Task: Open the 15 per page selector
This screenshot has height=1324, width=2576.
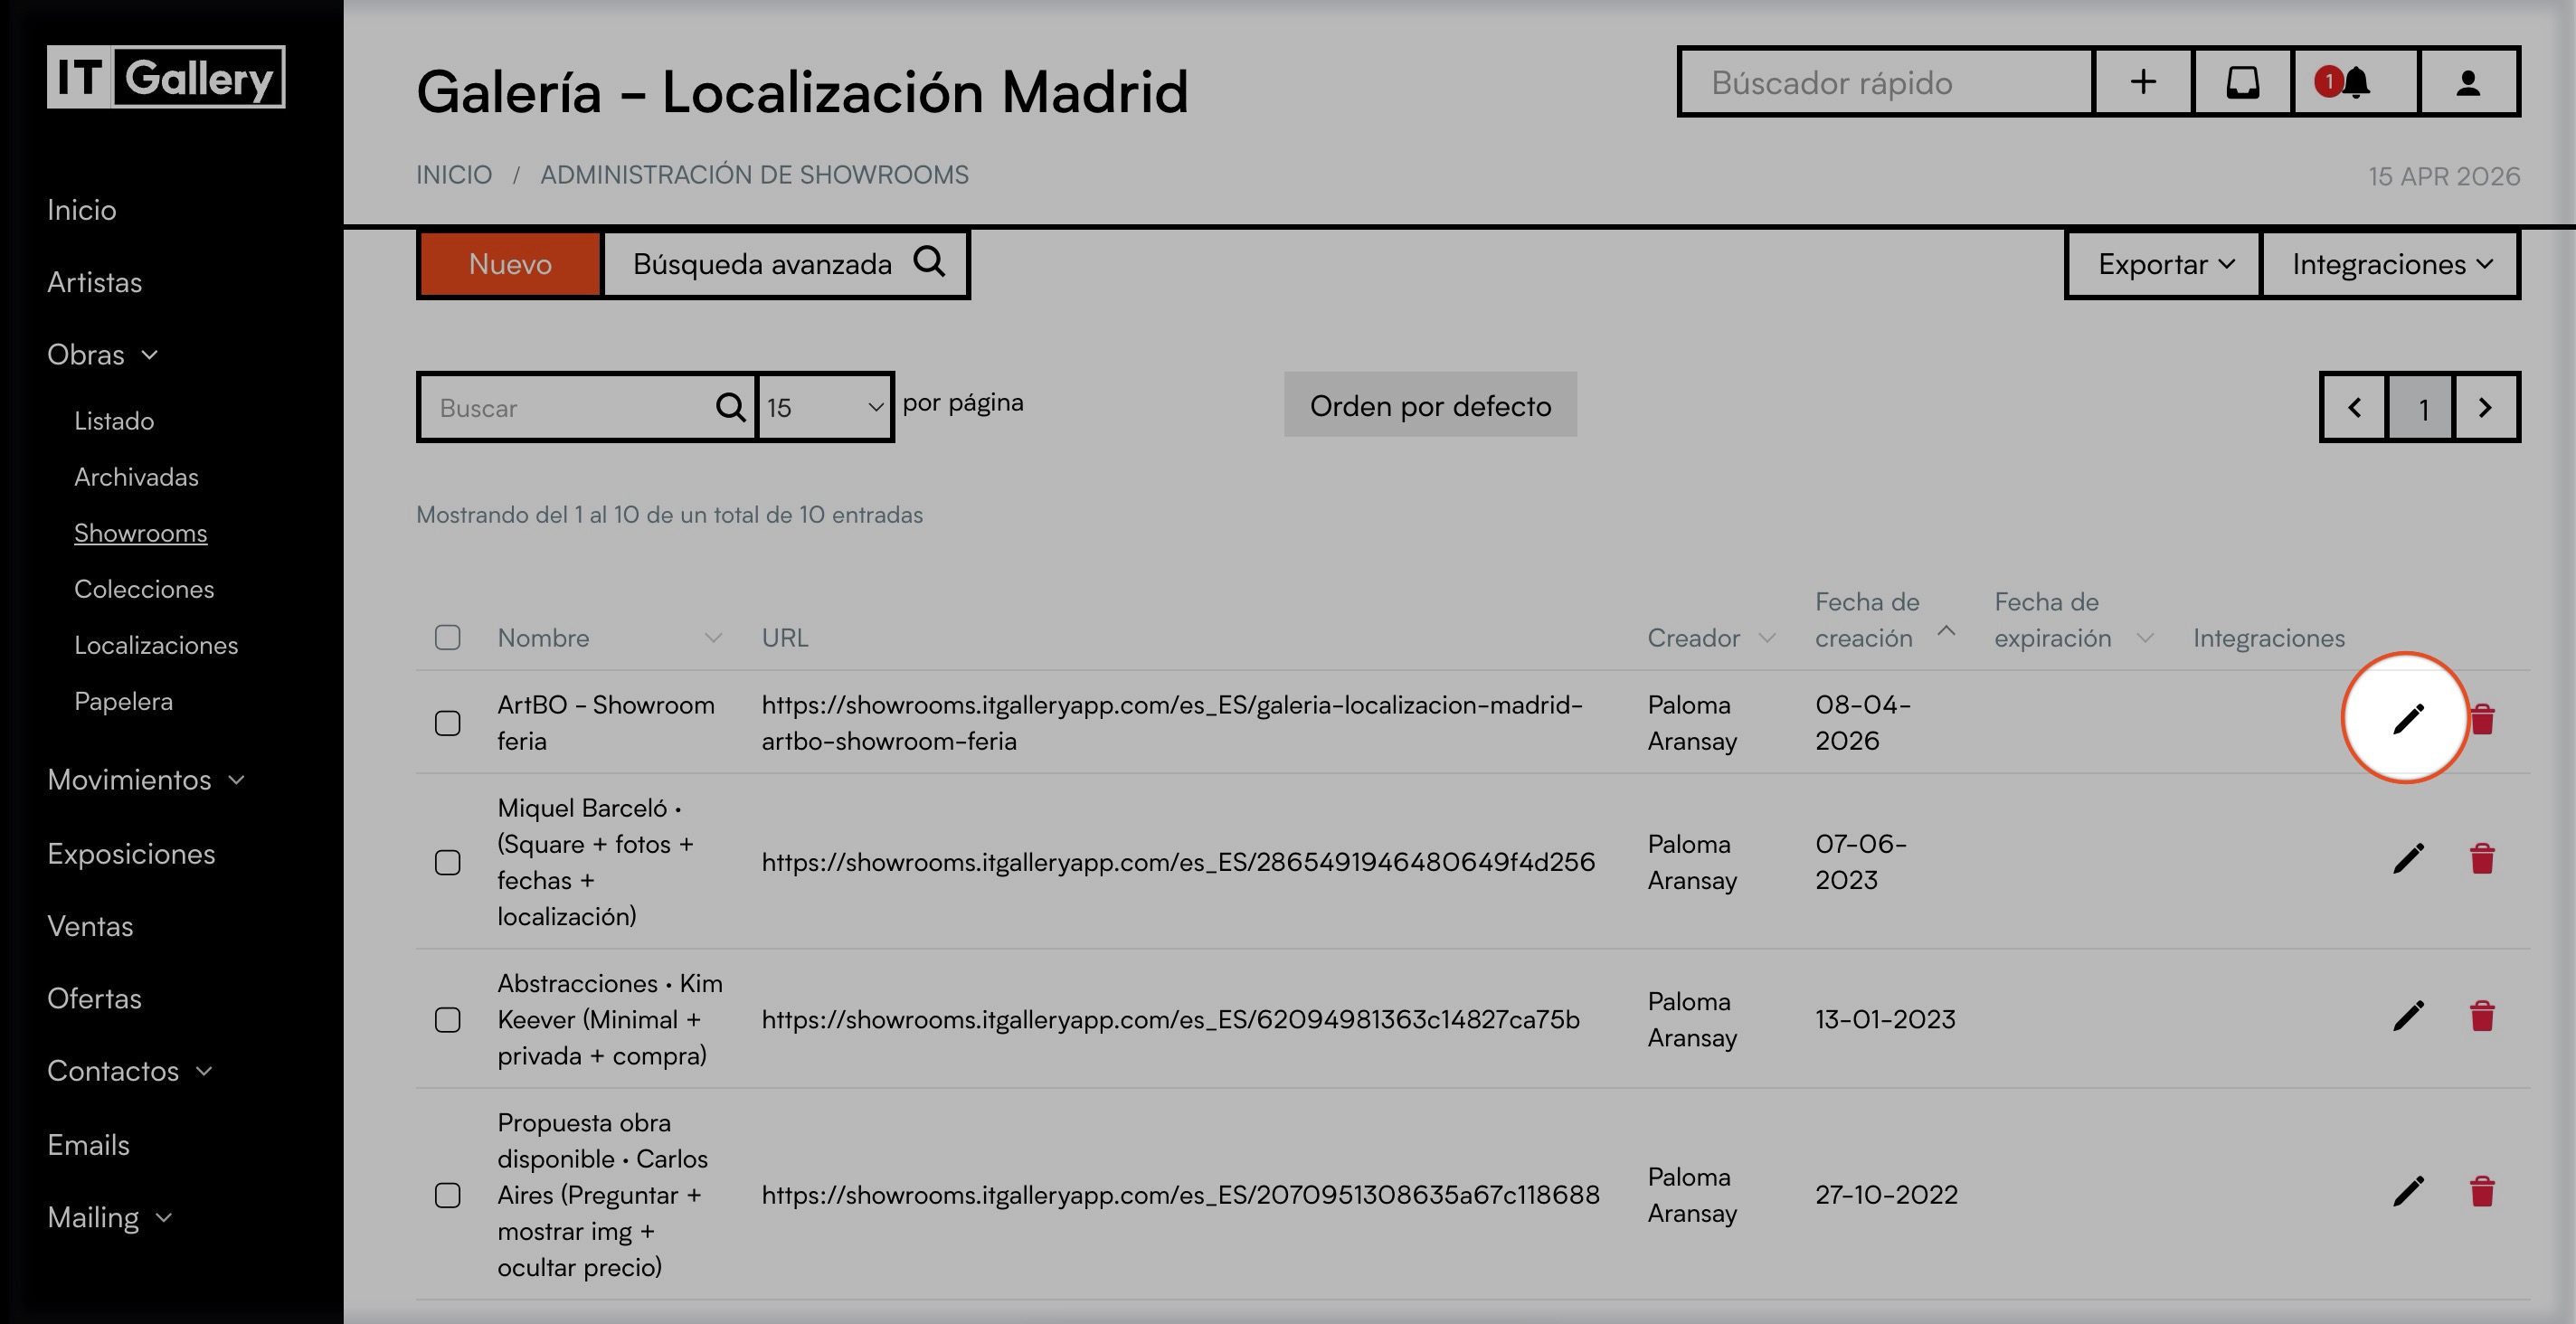Action: point(824,407)
